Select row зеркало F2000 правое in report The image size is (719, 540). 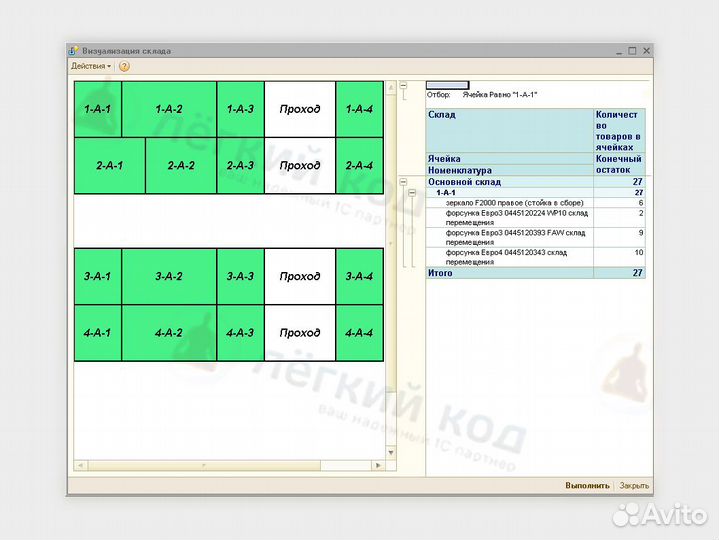click(509, 203)
